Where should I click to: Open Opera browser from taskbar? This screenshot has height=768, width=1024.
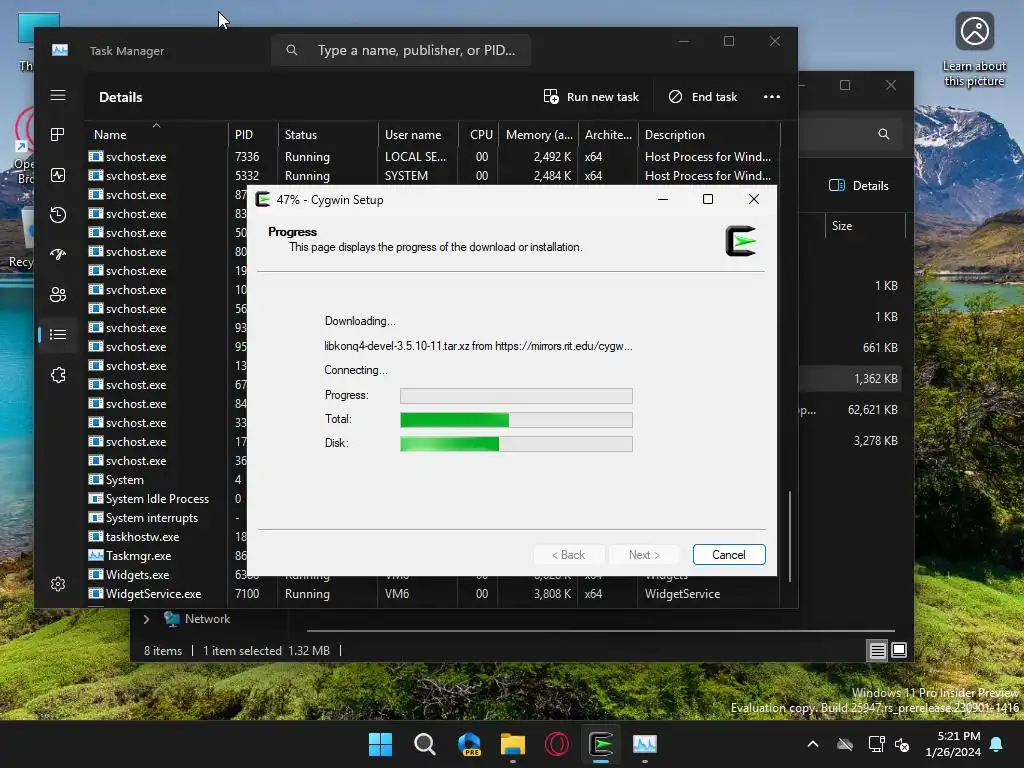[556, 744]
